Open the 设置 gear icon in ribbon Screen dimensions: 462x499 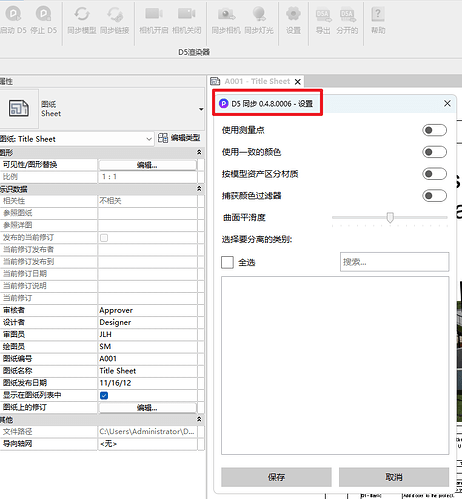(293, 14)
